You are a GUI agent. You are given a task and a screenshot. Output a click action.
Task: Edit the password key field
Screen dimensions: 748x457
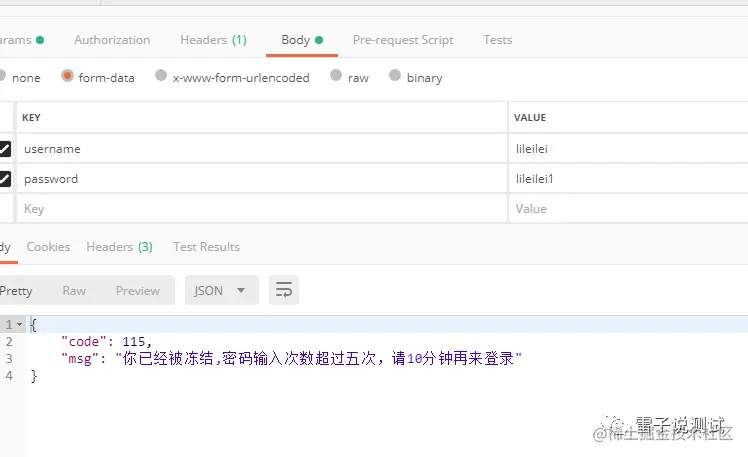pos(262,179)
